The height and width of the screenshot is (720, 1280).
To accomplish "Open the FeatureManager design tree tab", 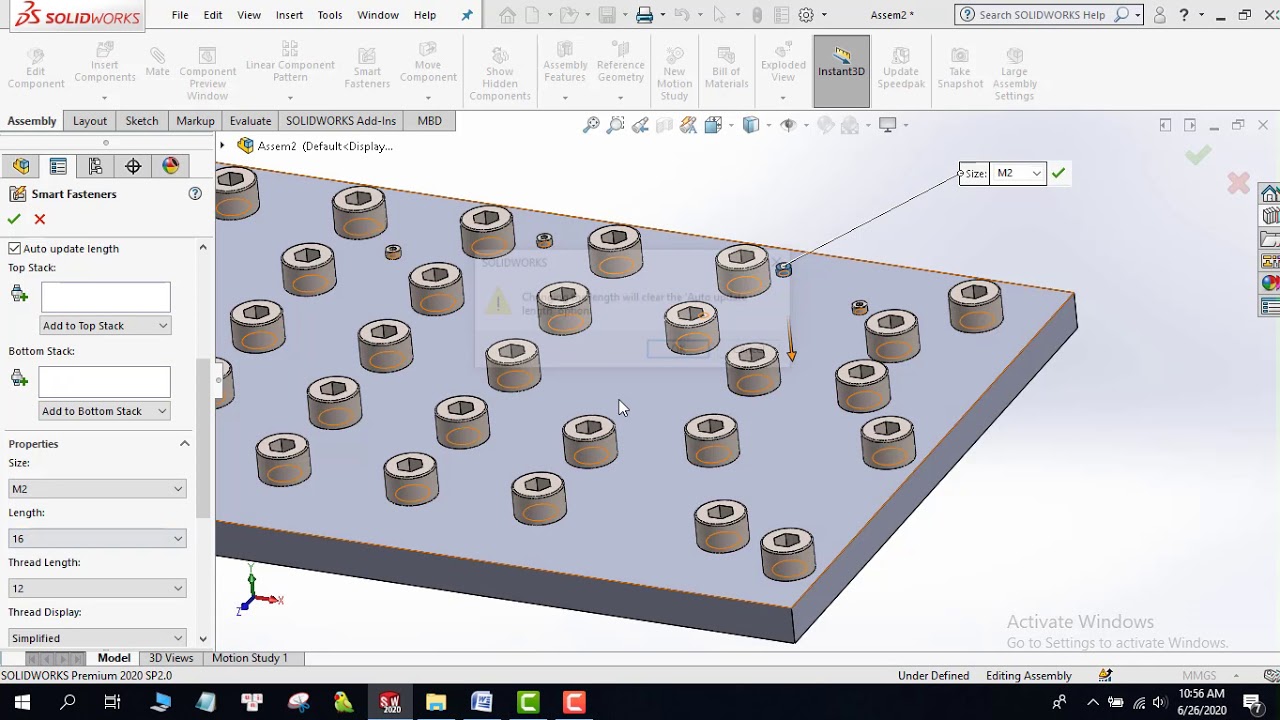I will point(21,166).
